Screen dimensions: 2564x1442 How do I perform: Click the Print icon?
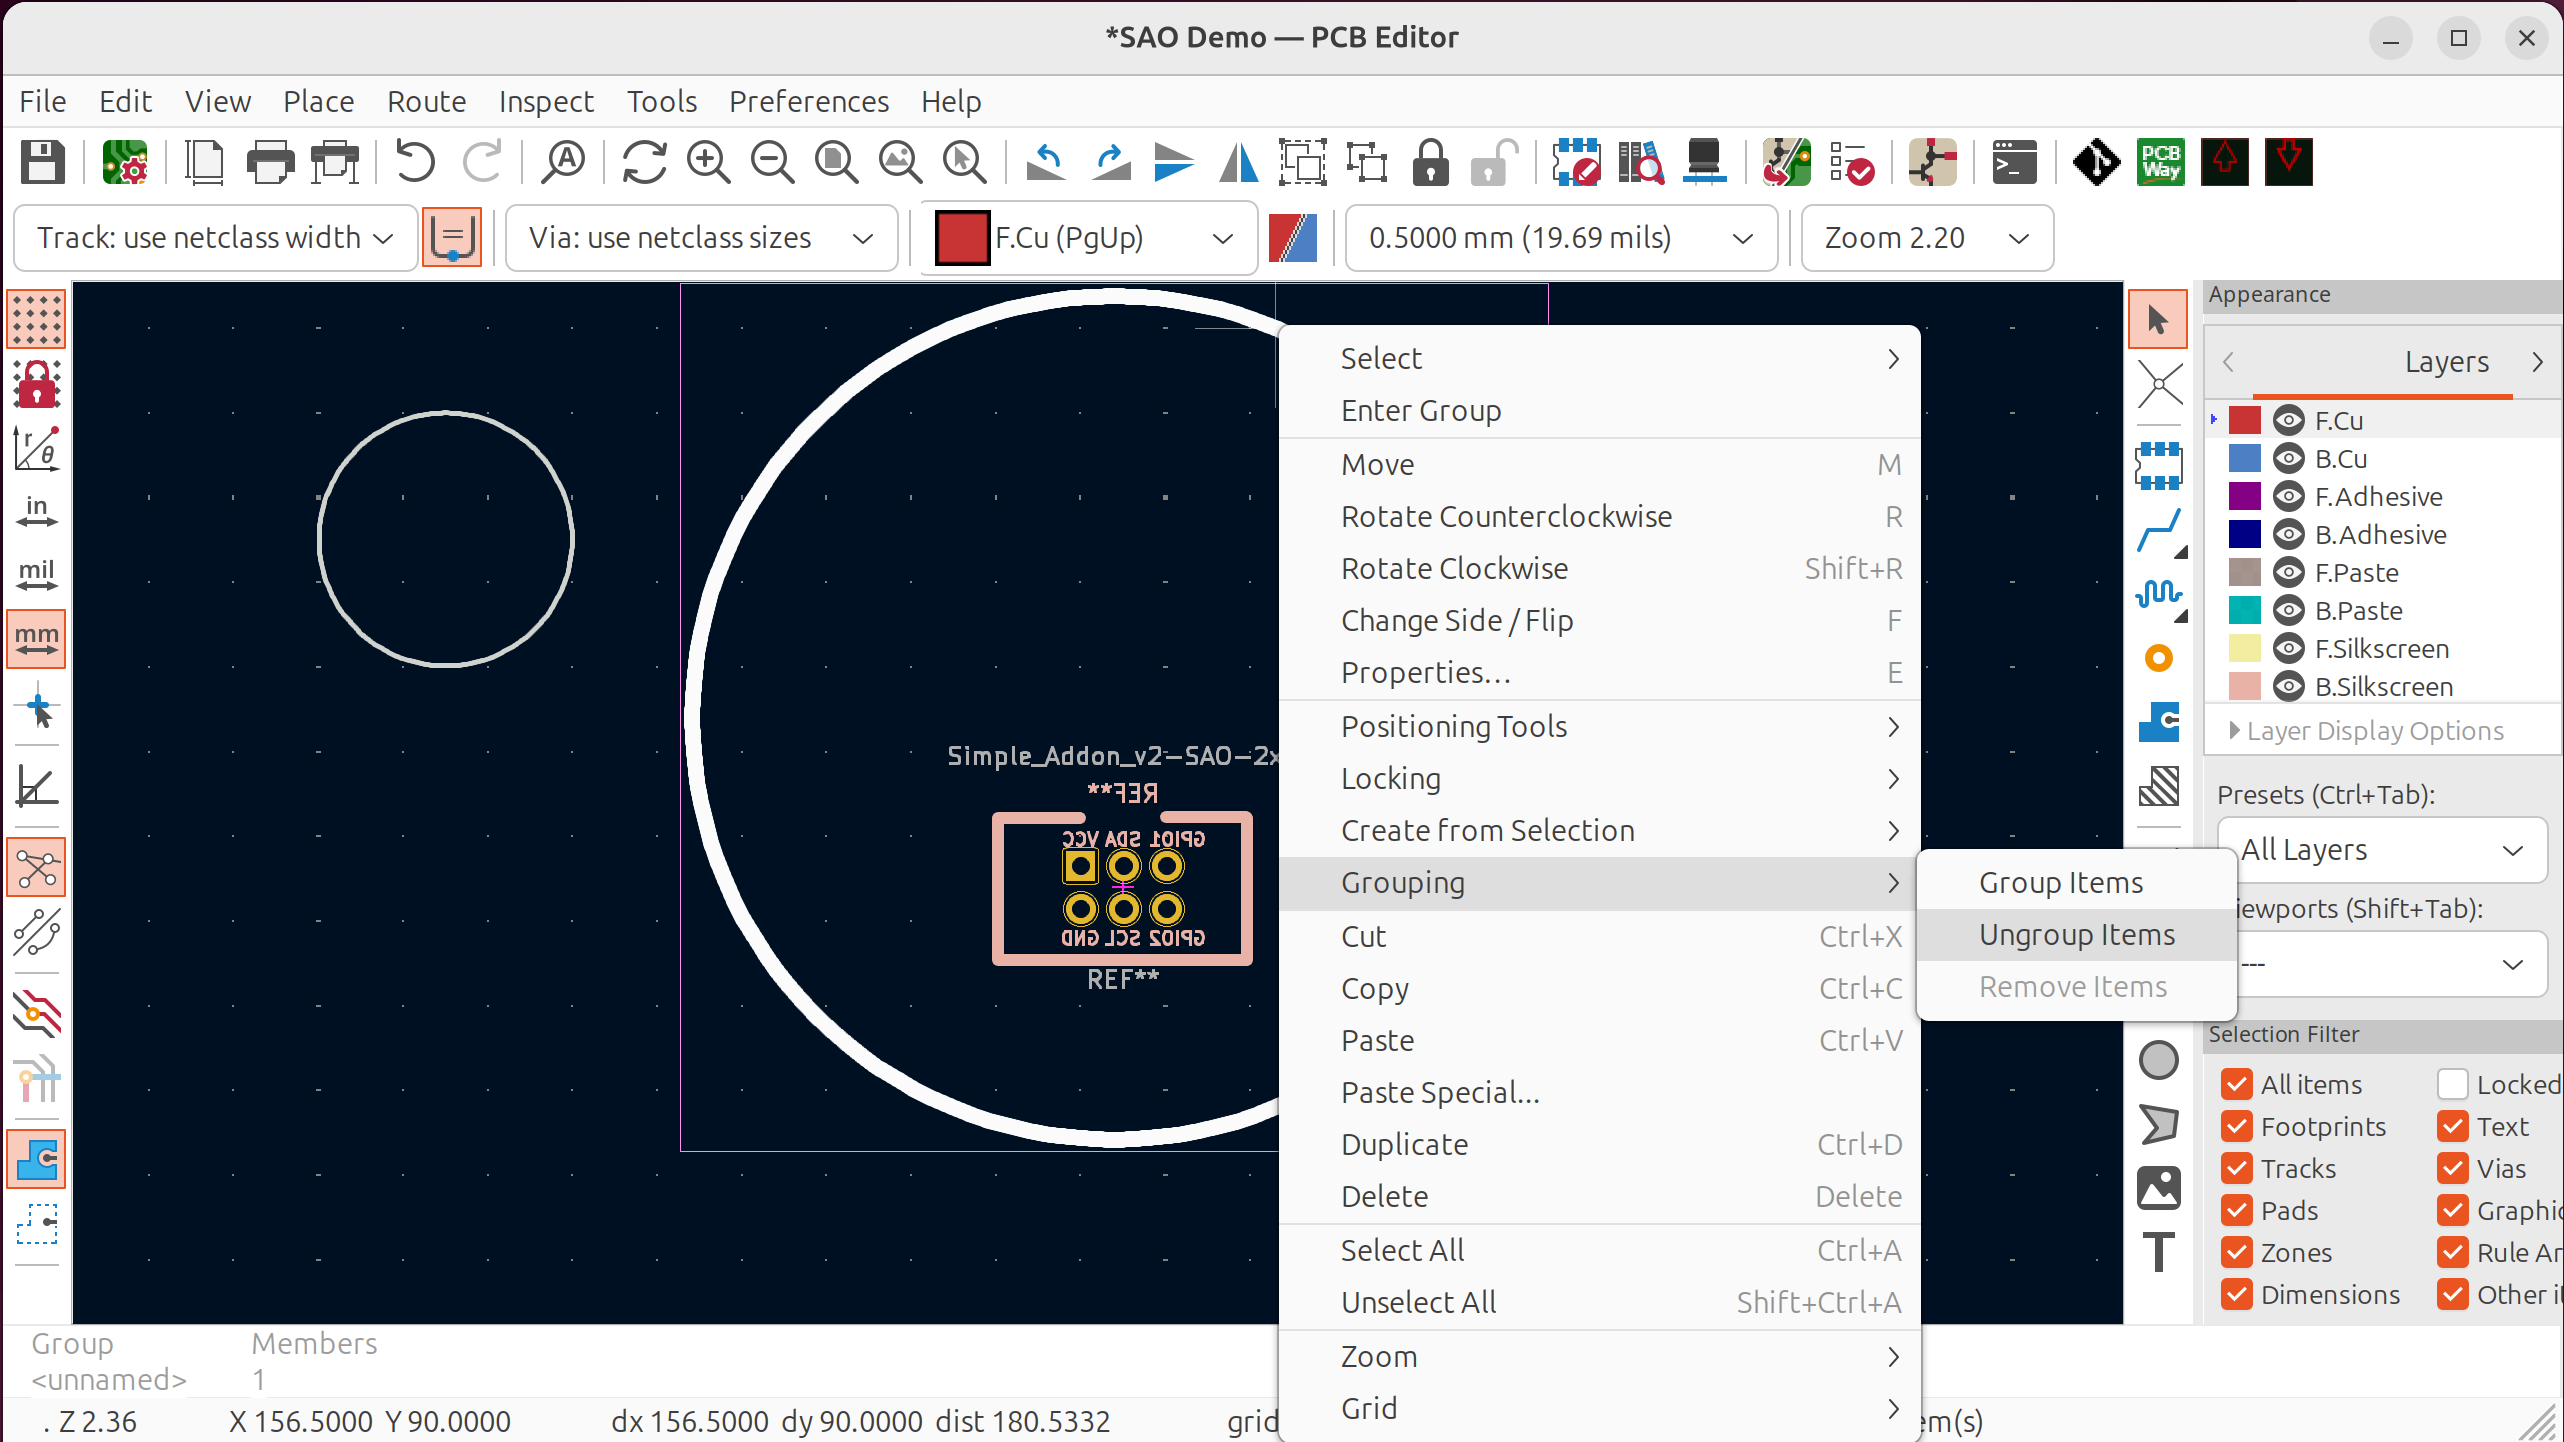269,162
